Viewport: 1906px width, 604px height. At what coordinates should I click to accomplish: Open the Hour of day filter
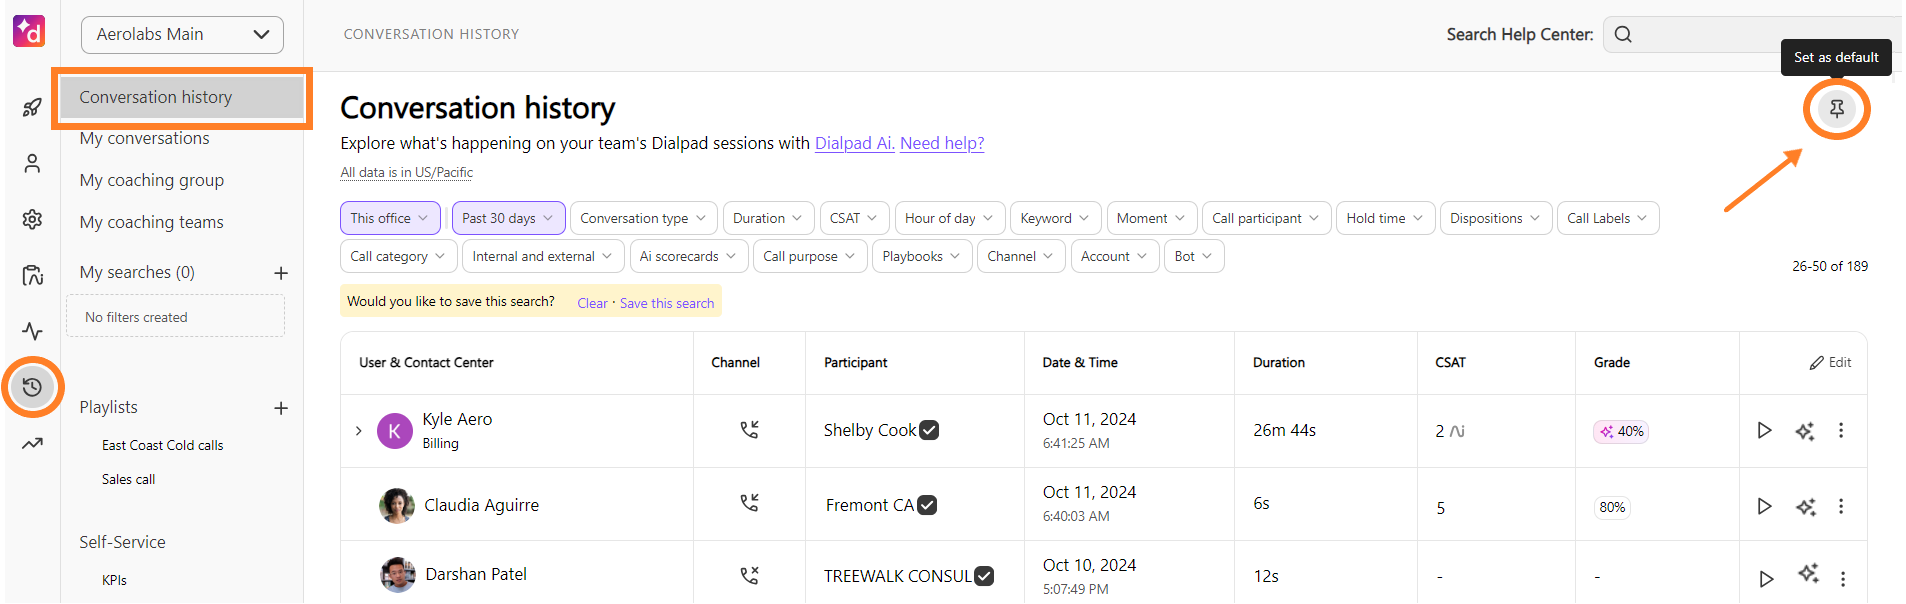click(950, 218)
